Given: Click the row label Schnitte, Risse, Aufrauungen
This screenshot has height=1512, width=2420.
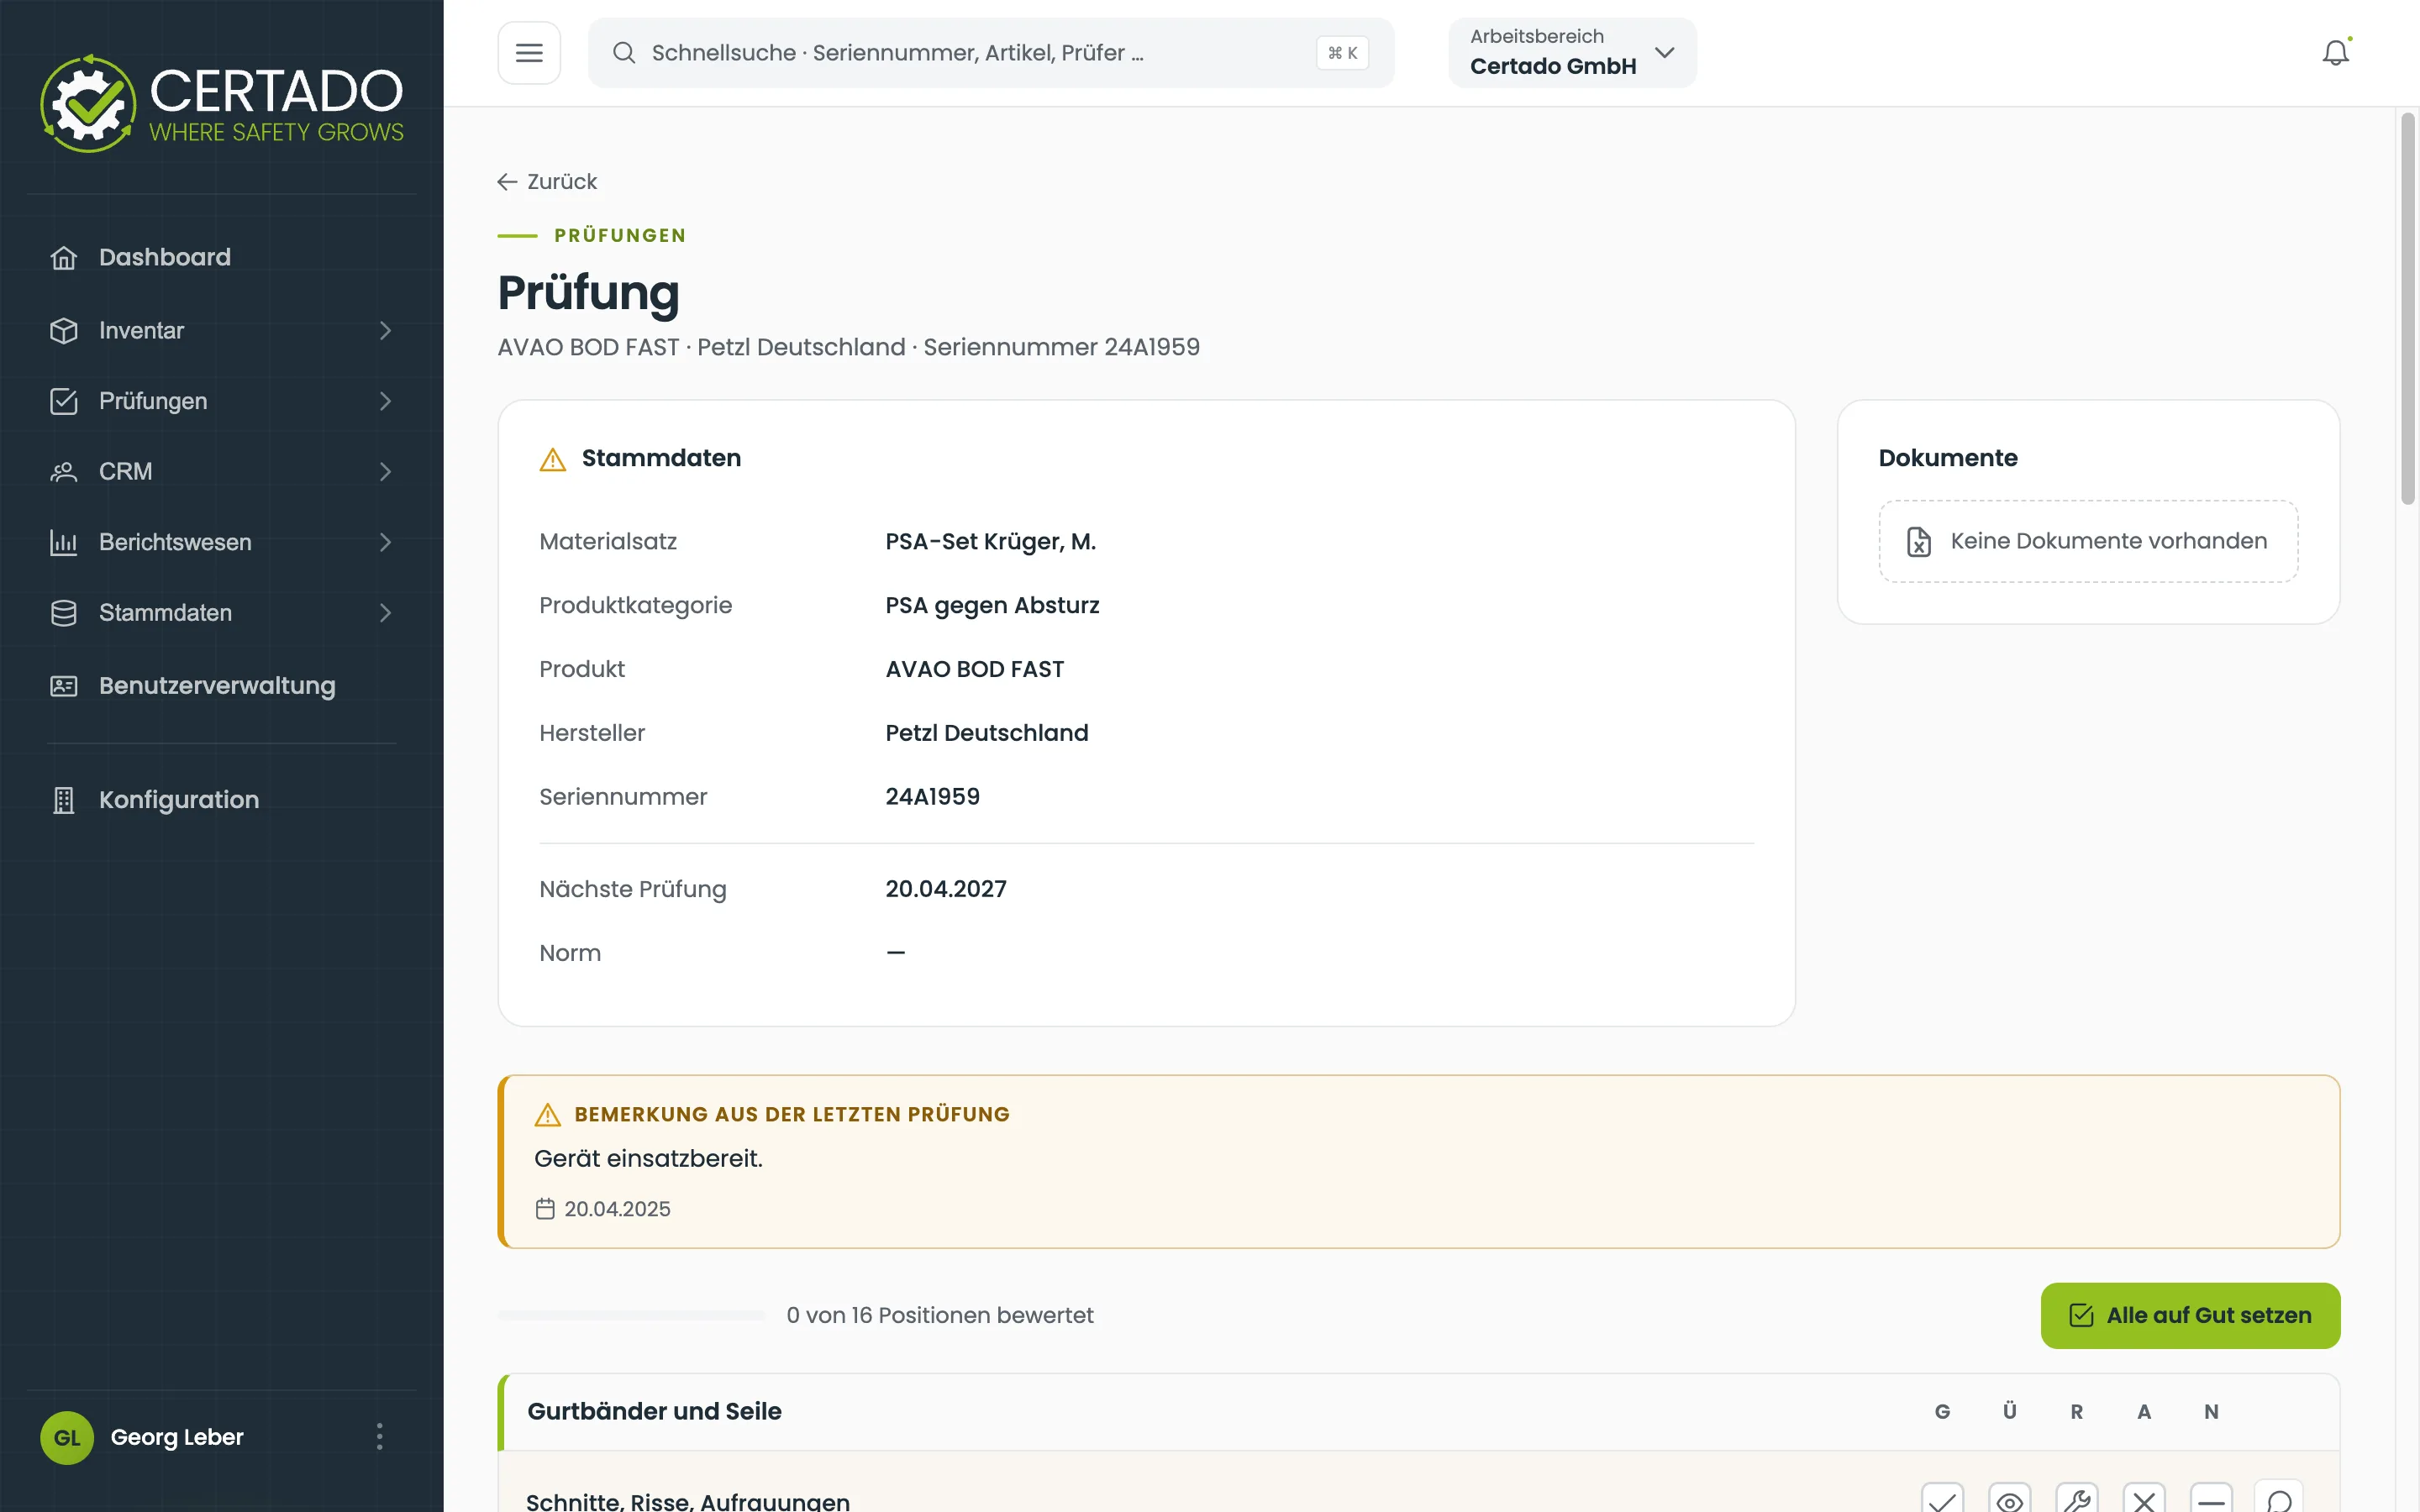Looking at the screenshot, I should [x=688, y=1501].
